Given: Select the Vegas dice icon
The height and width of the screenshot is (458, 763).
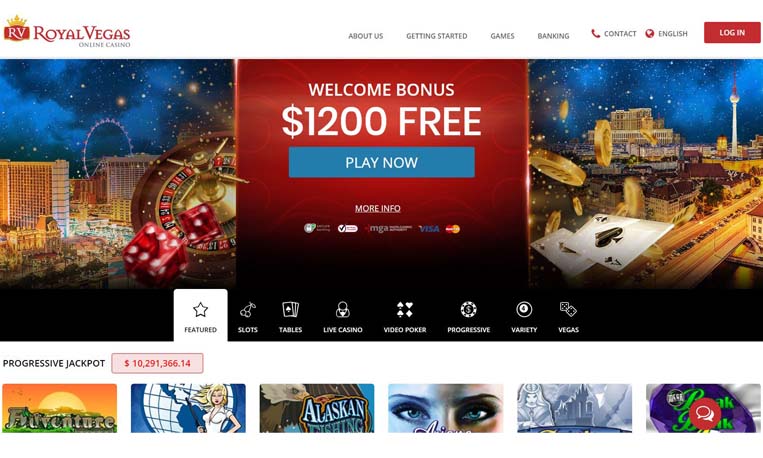Looking at the screenshot, I should coord(568,309).
